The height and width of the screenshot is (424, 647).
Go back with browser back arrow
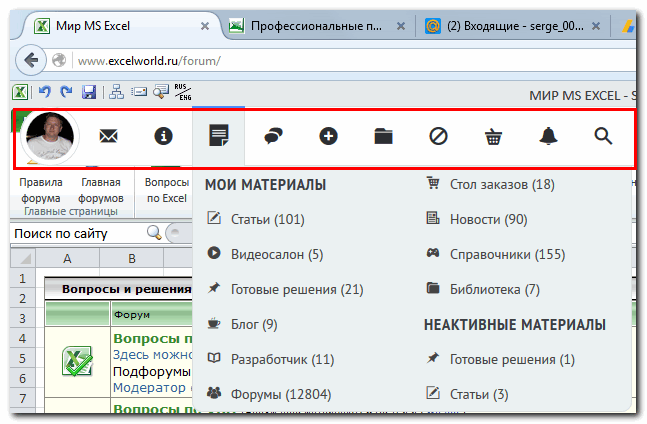tap(31, 61)
